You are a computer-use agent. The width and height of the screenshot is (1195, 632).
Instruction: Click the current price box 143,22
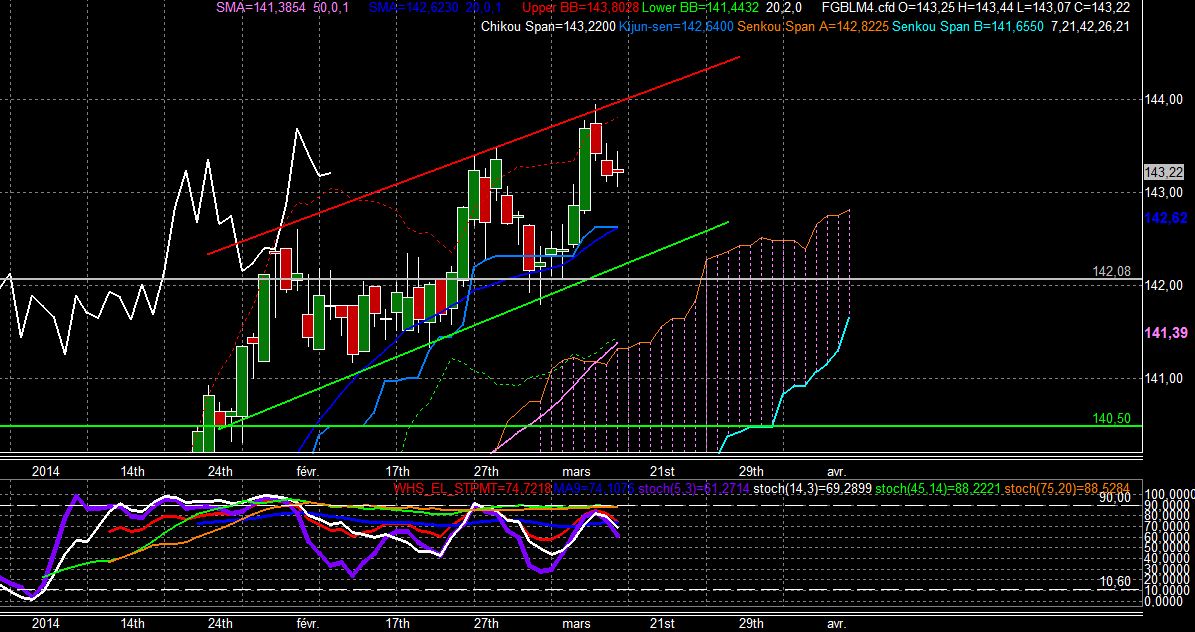click(x=1164, y=173)
